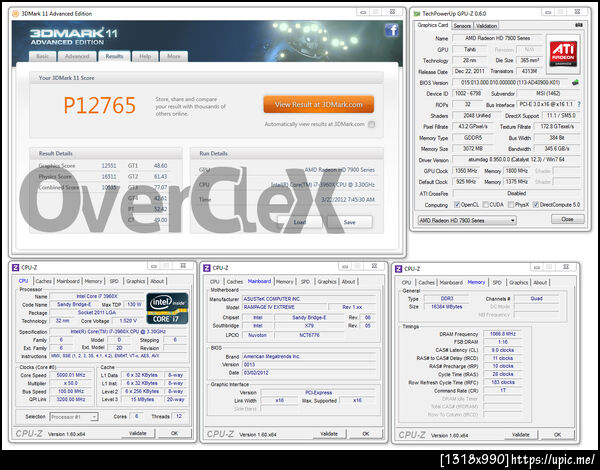This screenshot has height=470, width=600.
Task: Click the Intel Core i7 logo badge
Action: click(167, 308)
